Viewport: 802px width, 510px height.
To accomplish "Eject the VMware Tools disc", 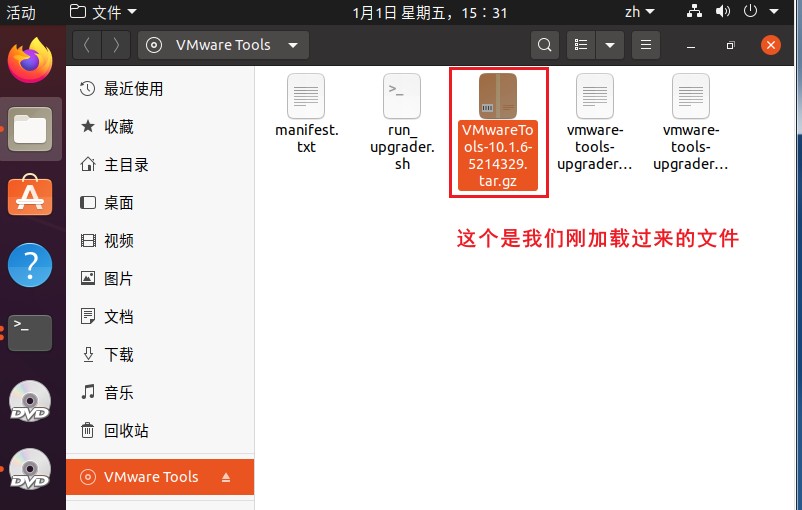I will tap(226, 477).
